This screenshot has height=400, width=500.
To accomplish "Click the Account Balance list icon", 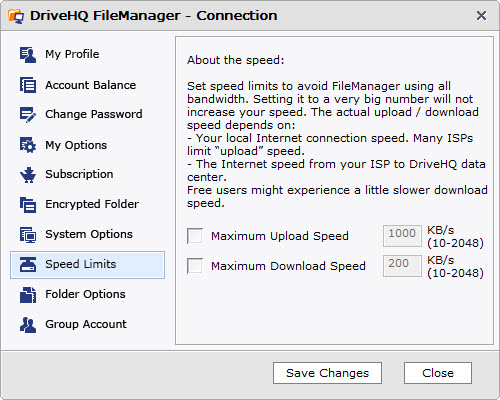I will (x=28, y=85).
